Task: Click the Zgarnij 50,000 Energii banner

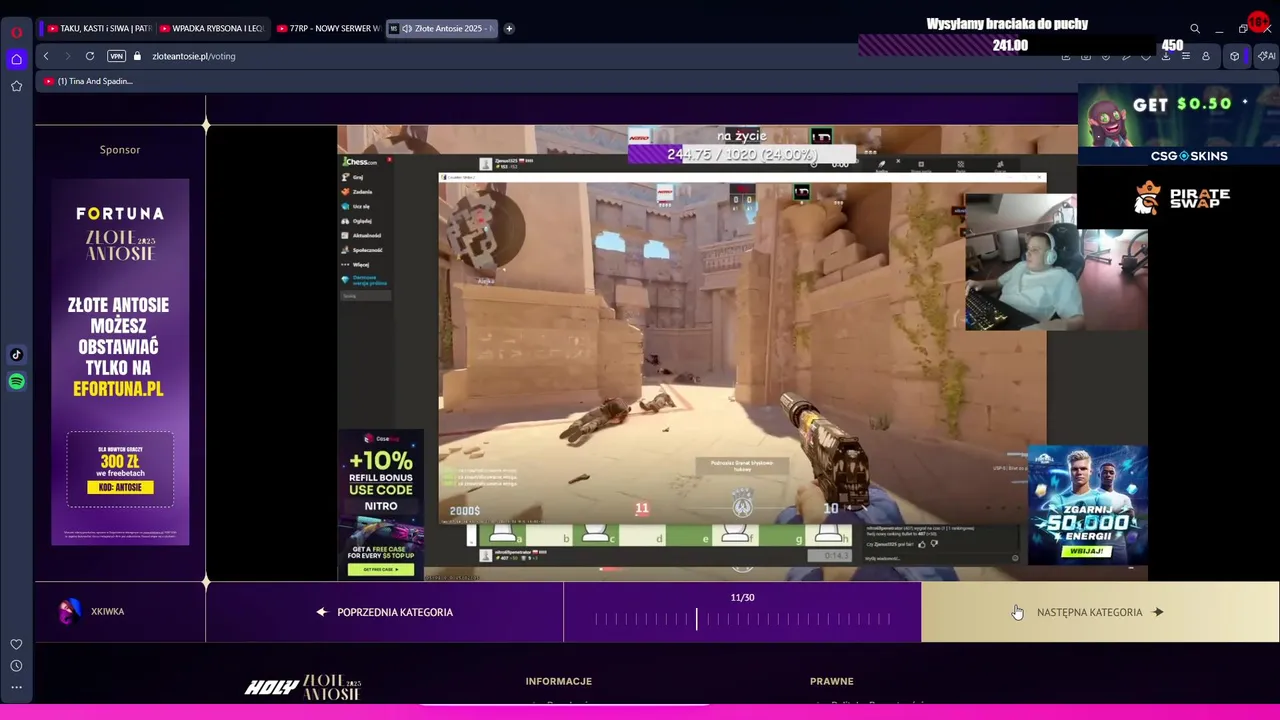Action: 1087,505
